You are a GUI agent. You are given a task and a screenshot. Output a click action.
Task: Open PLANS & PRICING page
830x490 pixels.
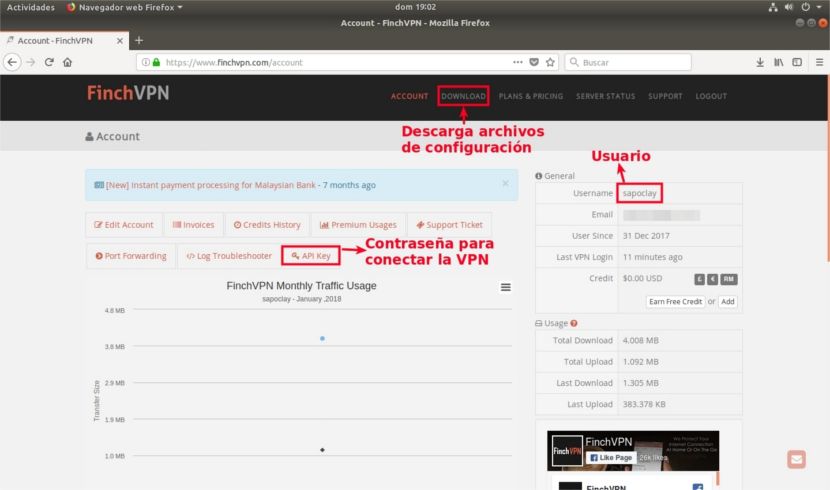click(x=531, y=96)
